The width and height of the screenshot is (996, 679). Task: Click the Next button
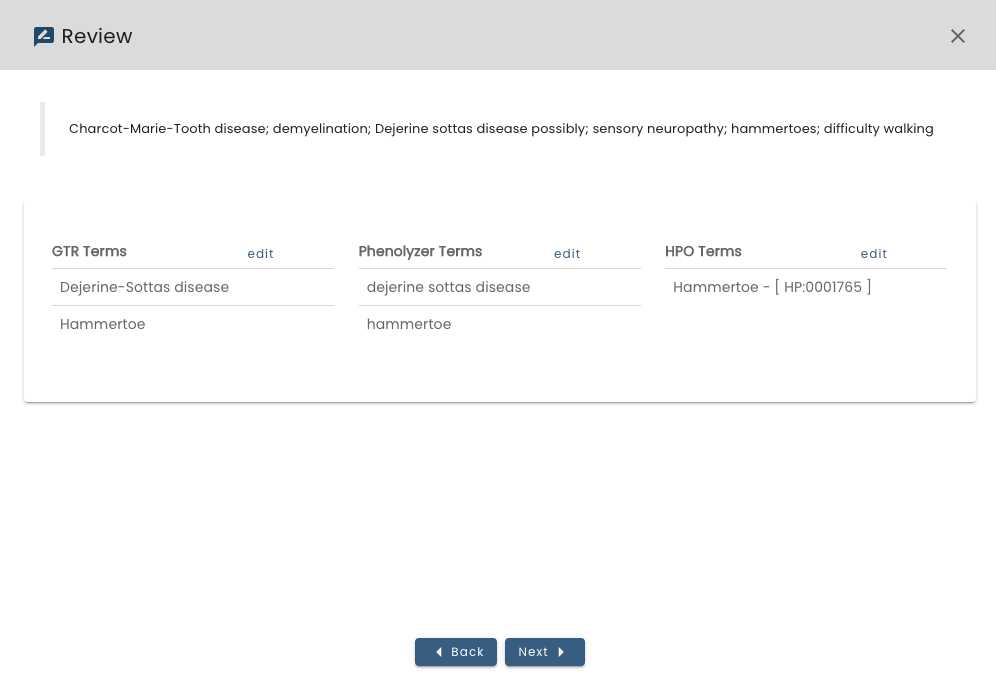[x=545, y=651]
